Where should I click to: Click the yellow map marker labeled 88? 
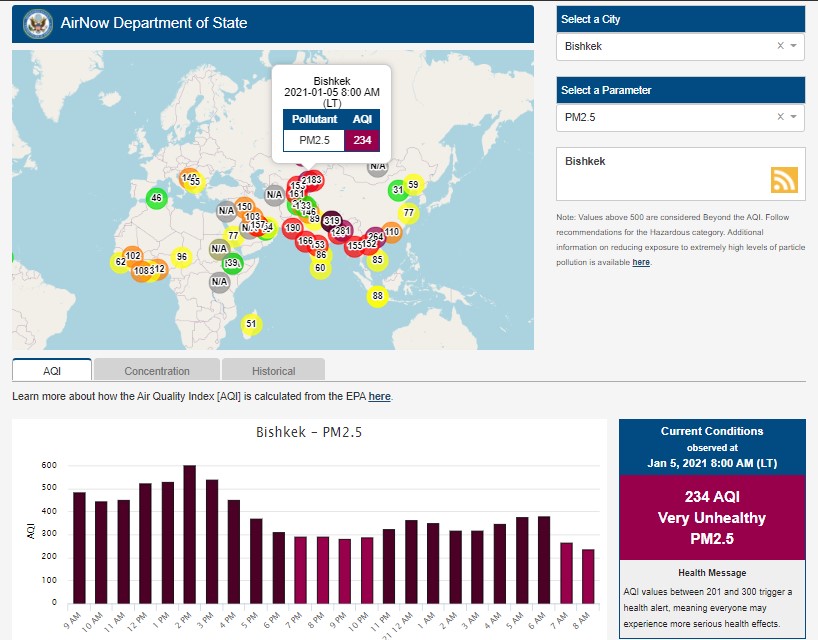coord(377,296)
